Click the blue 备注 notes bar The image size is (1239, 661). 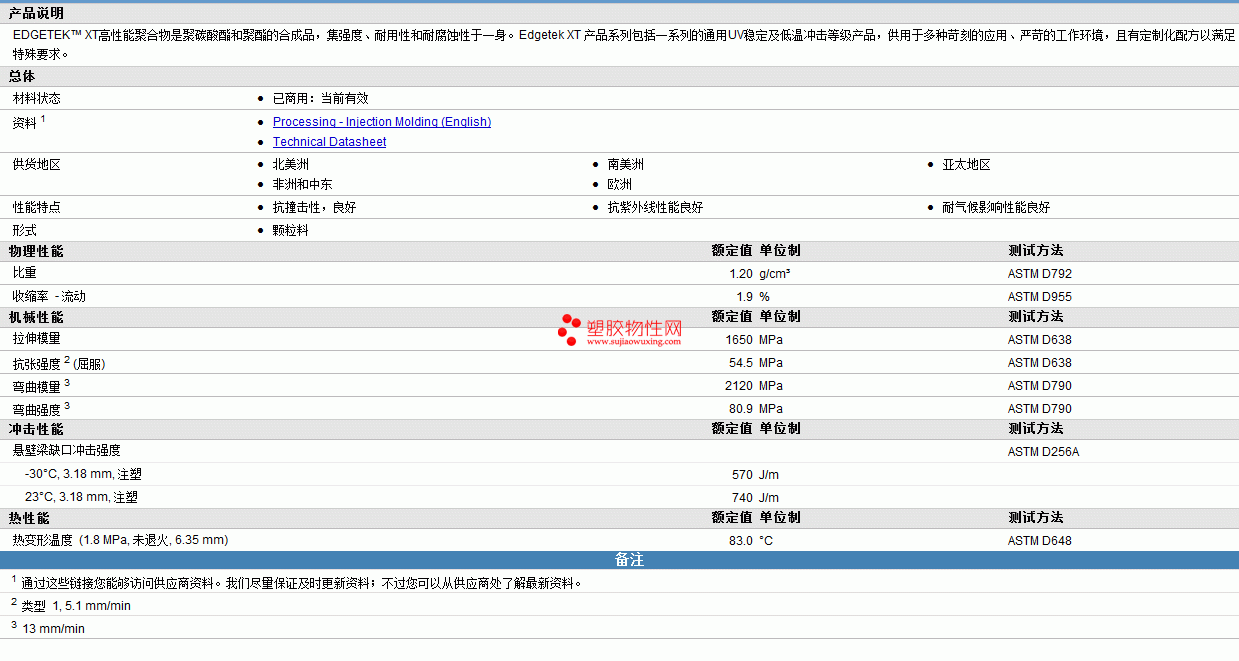coord(619,560)
